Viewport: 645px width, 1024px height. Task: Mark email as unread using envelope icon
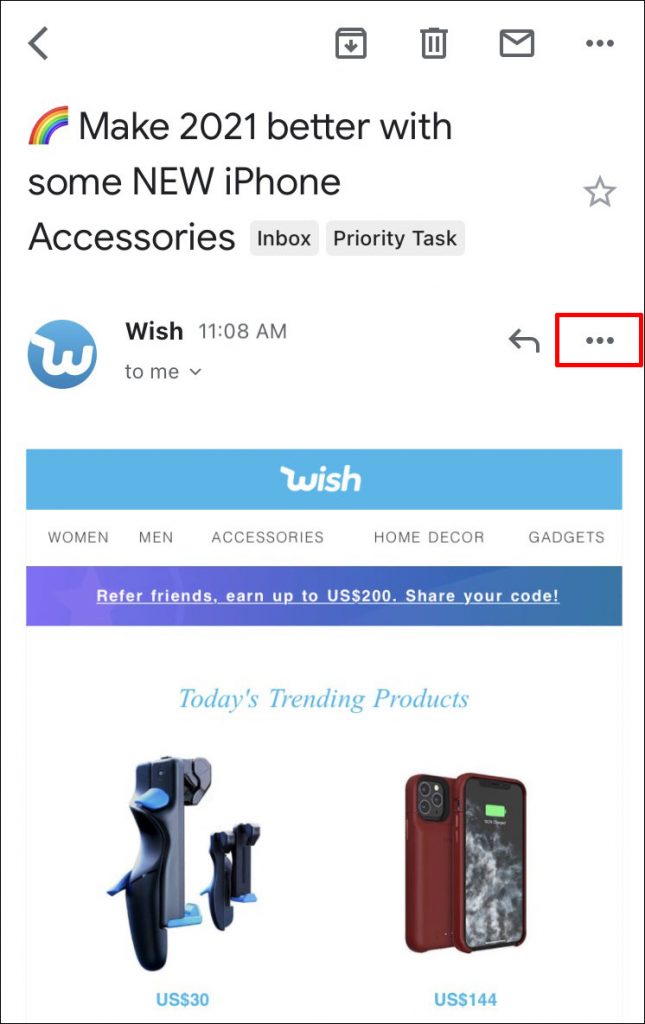point(516,43)
